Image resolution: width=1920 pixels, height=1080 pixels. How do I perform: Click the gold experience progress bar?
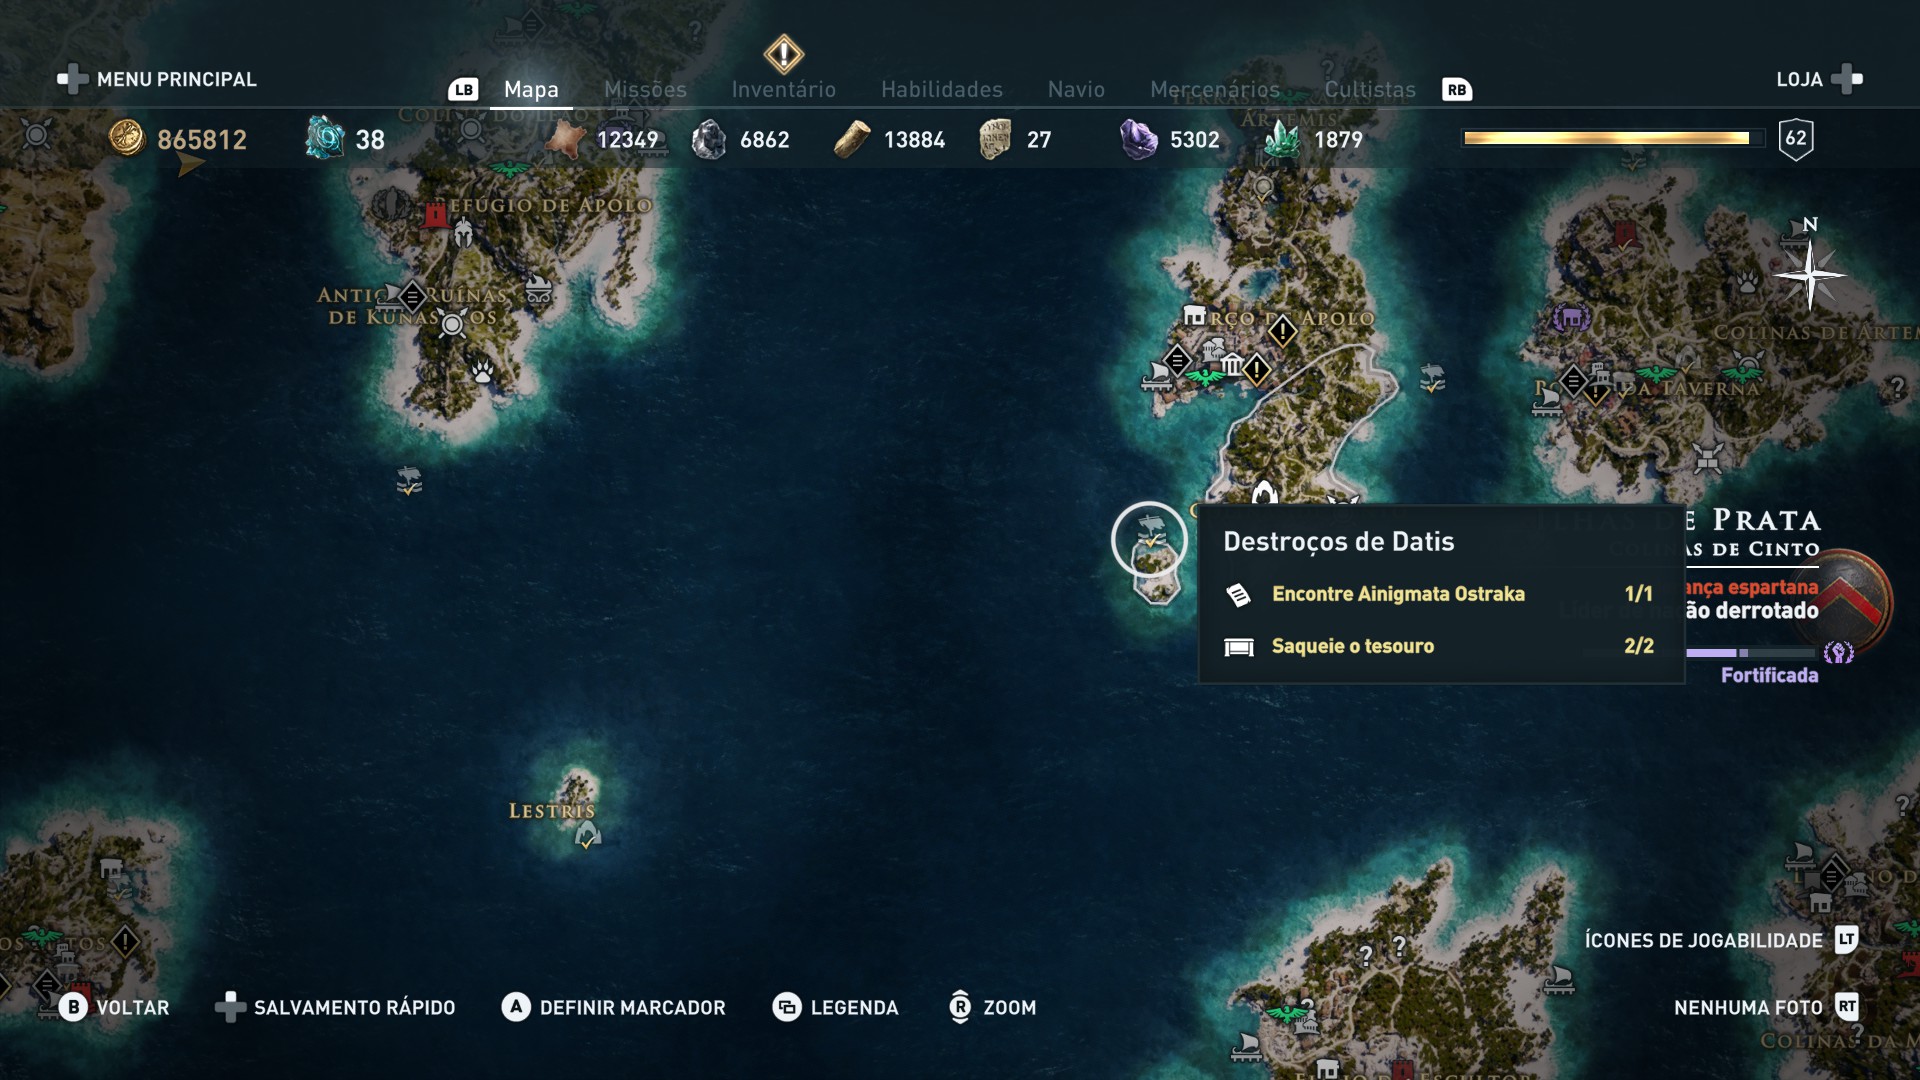1607,138
